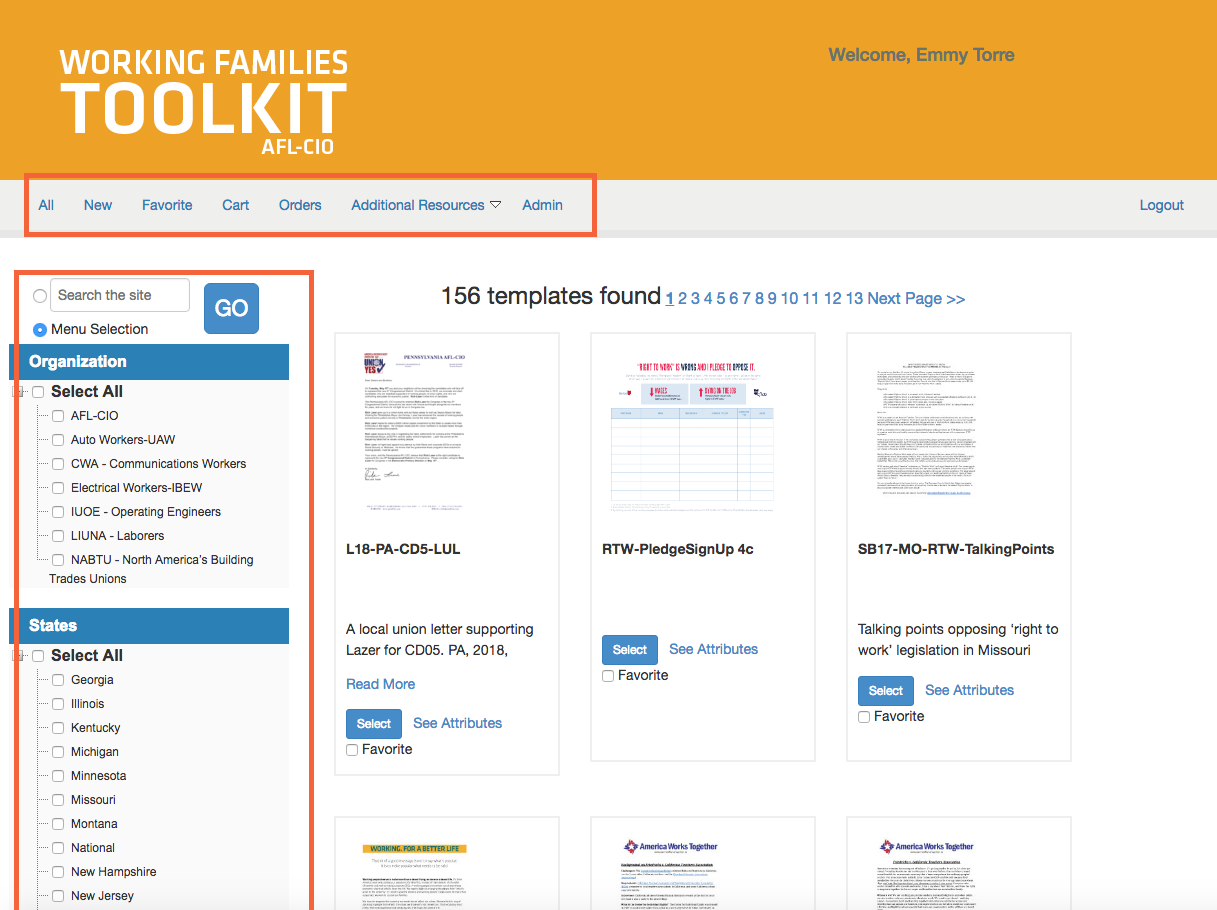The width and height of the screenshot is (1217, 910).
Task: Go to results page 13
Action: point(854,299)
